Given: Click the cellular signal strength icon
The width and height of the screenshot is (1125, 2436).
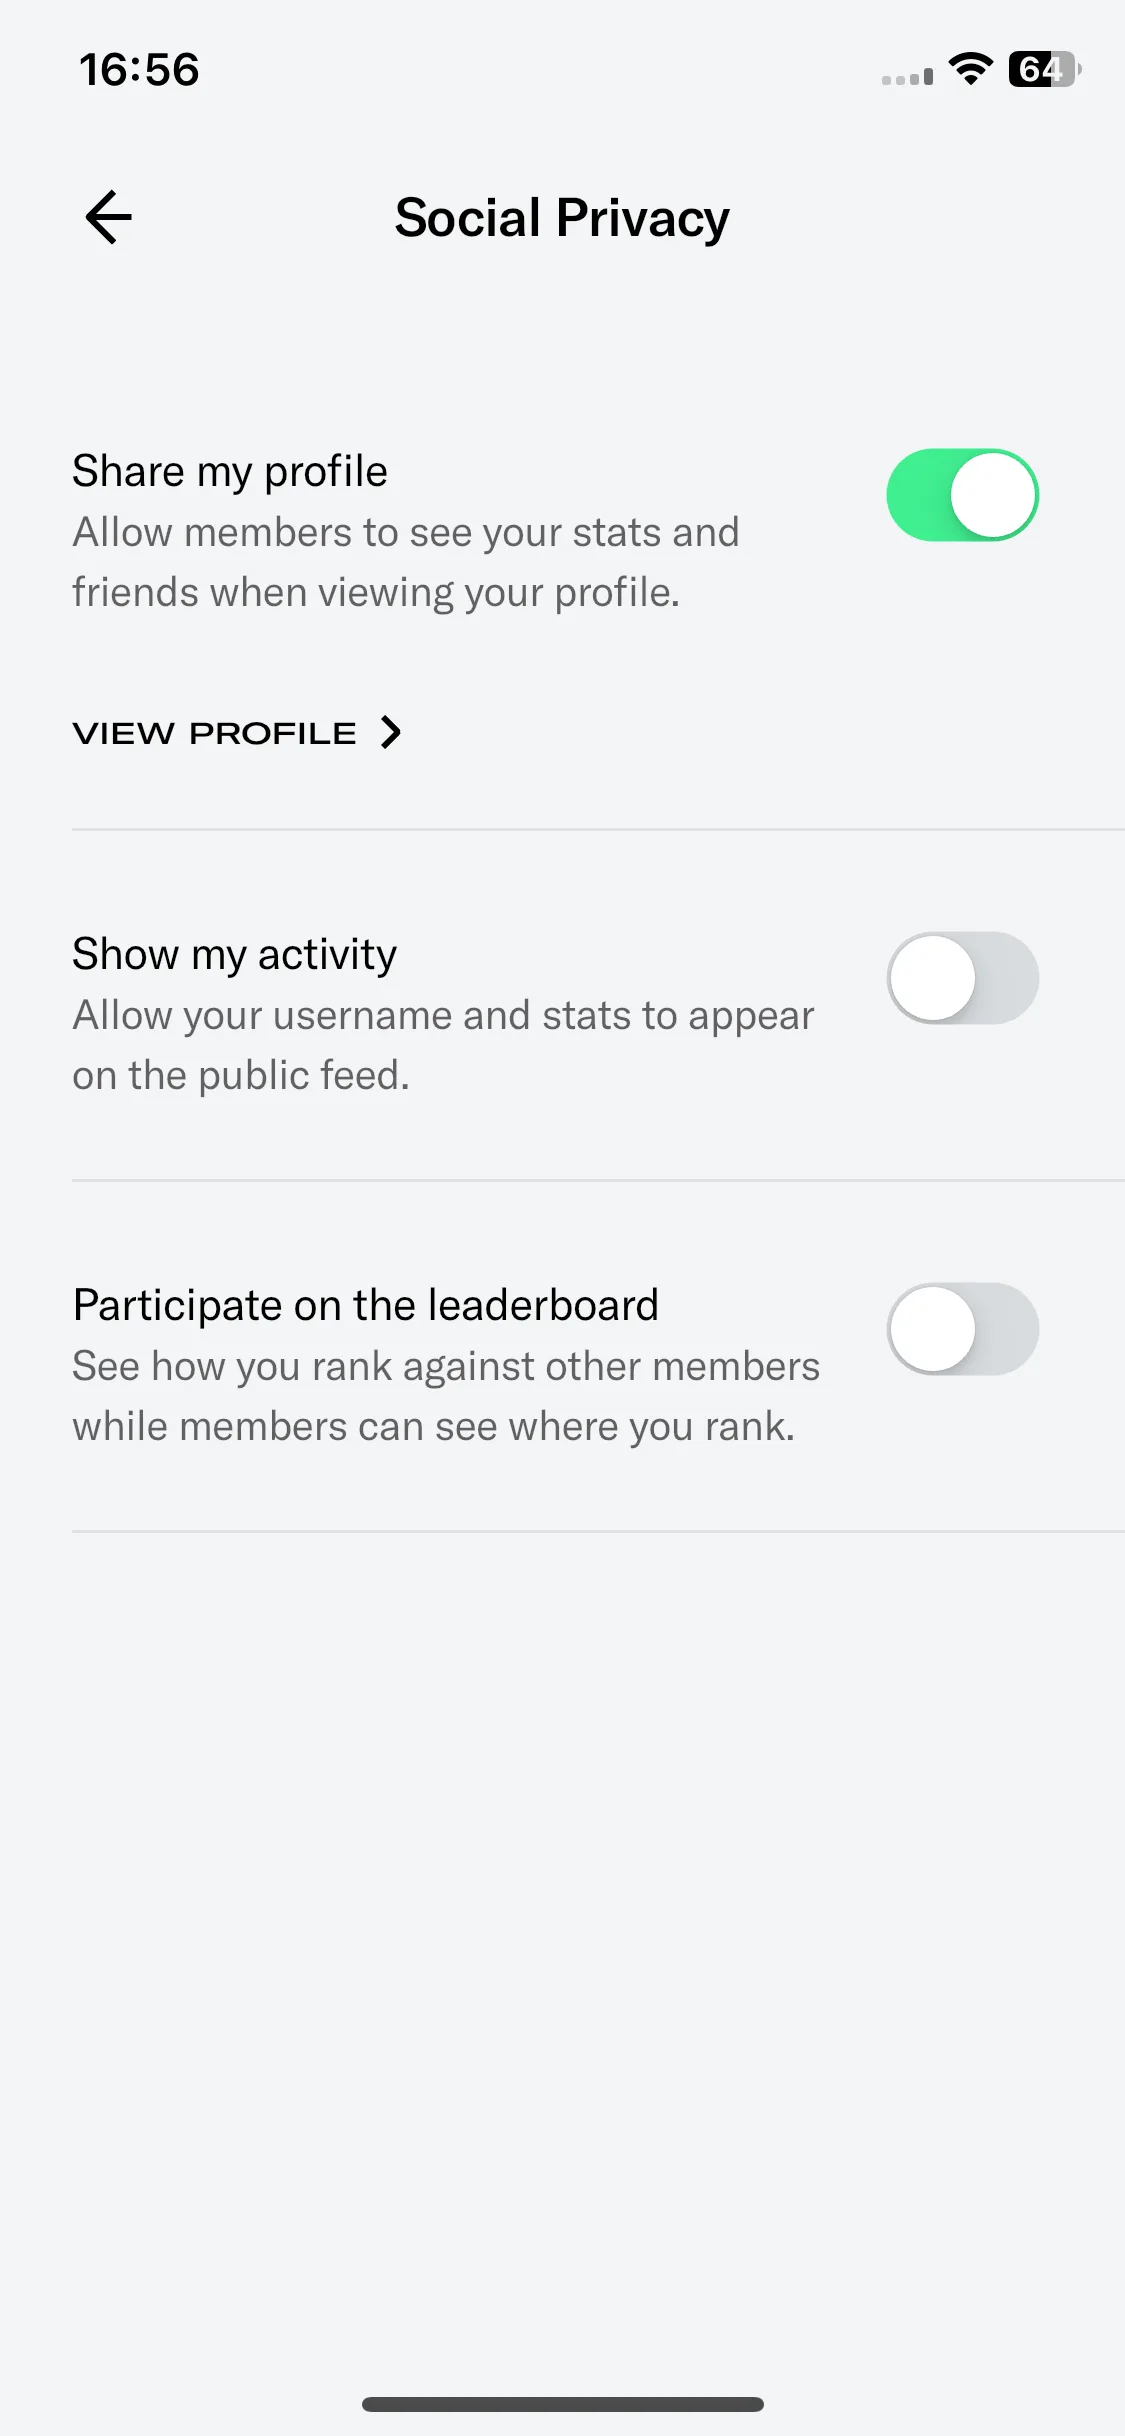Looking at the screenshot, I should click(907, 76).
